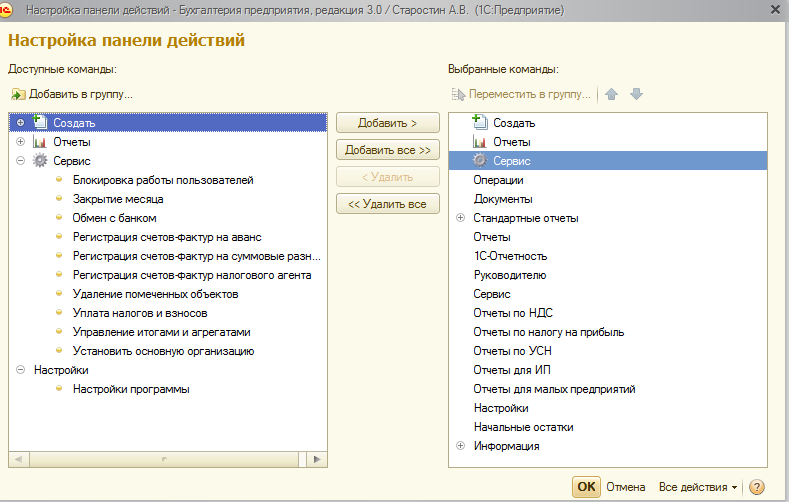Click the Отмена button
This screenshot has height=502, width=789.
tap(625, 487)
